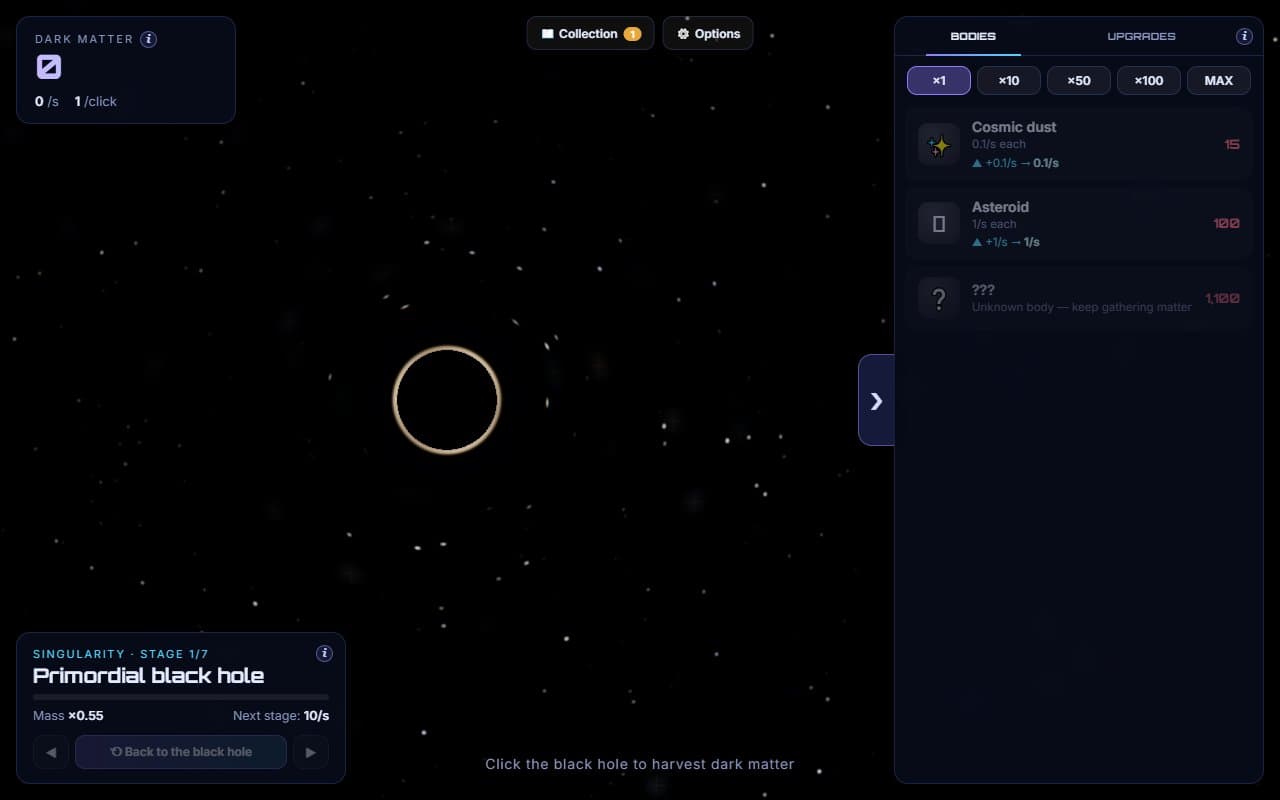Click the harvest dark matter hint text
This screenshot has width=1280, height=800.
[x=640, y=764]
